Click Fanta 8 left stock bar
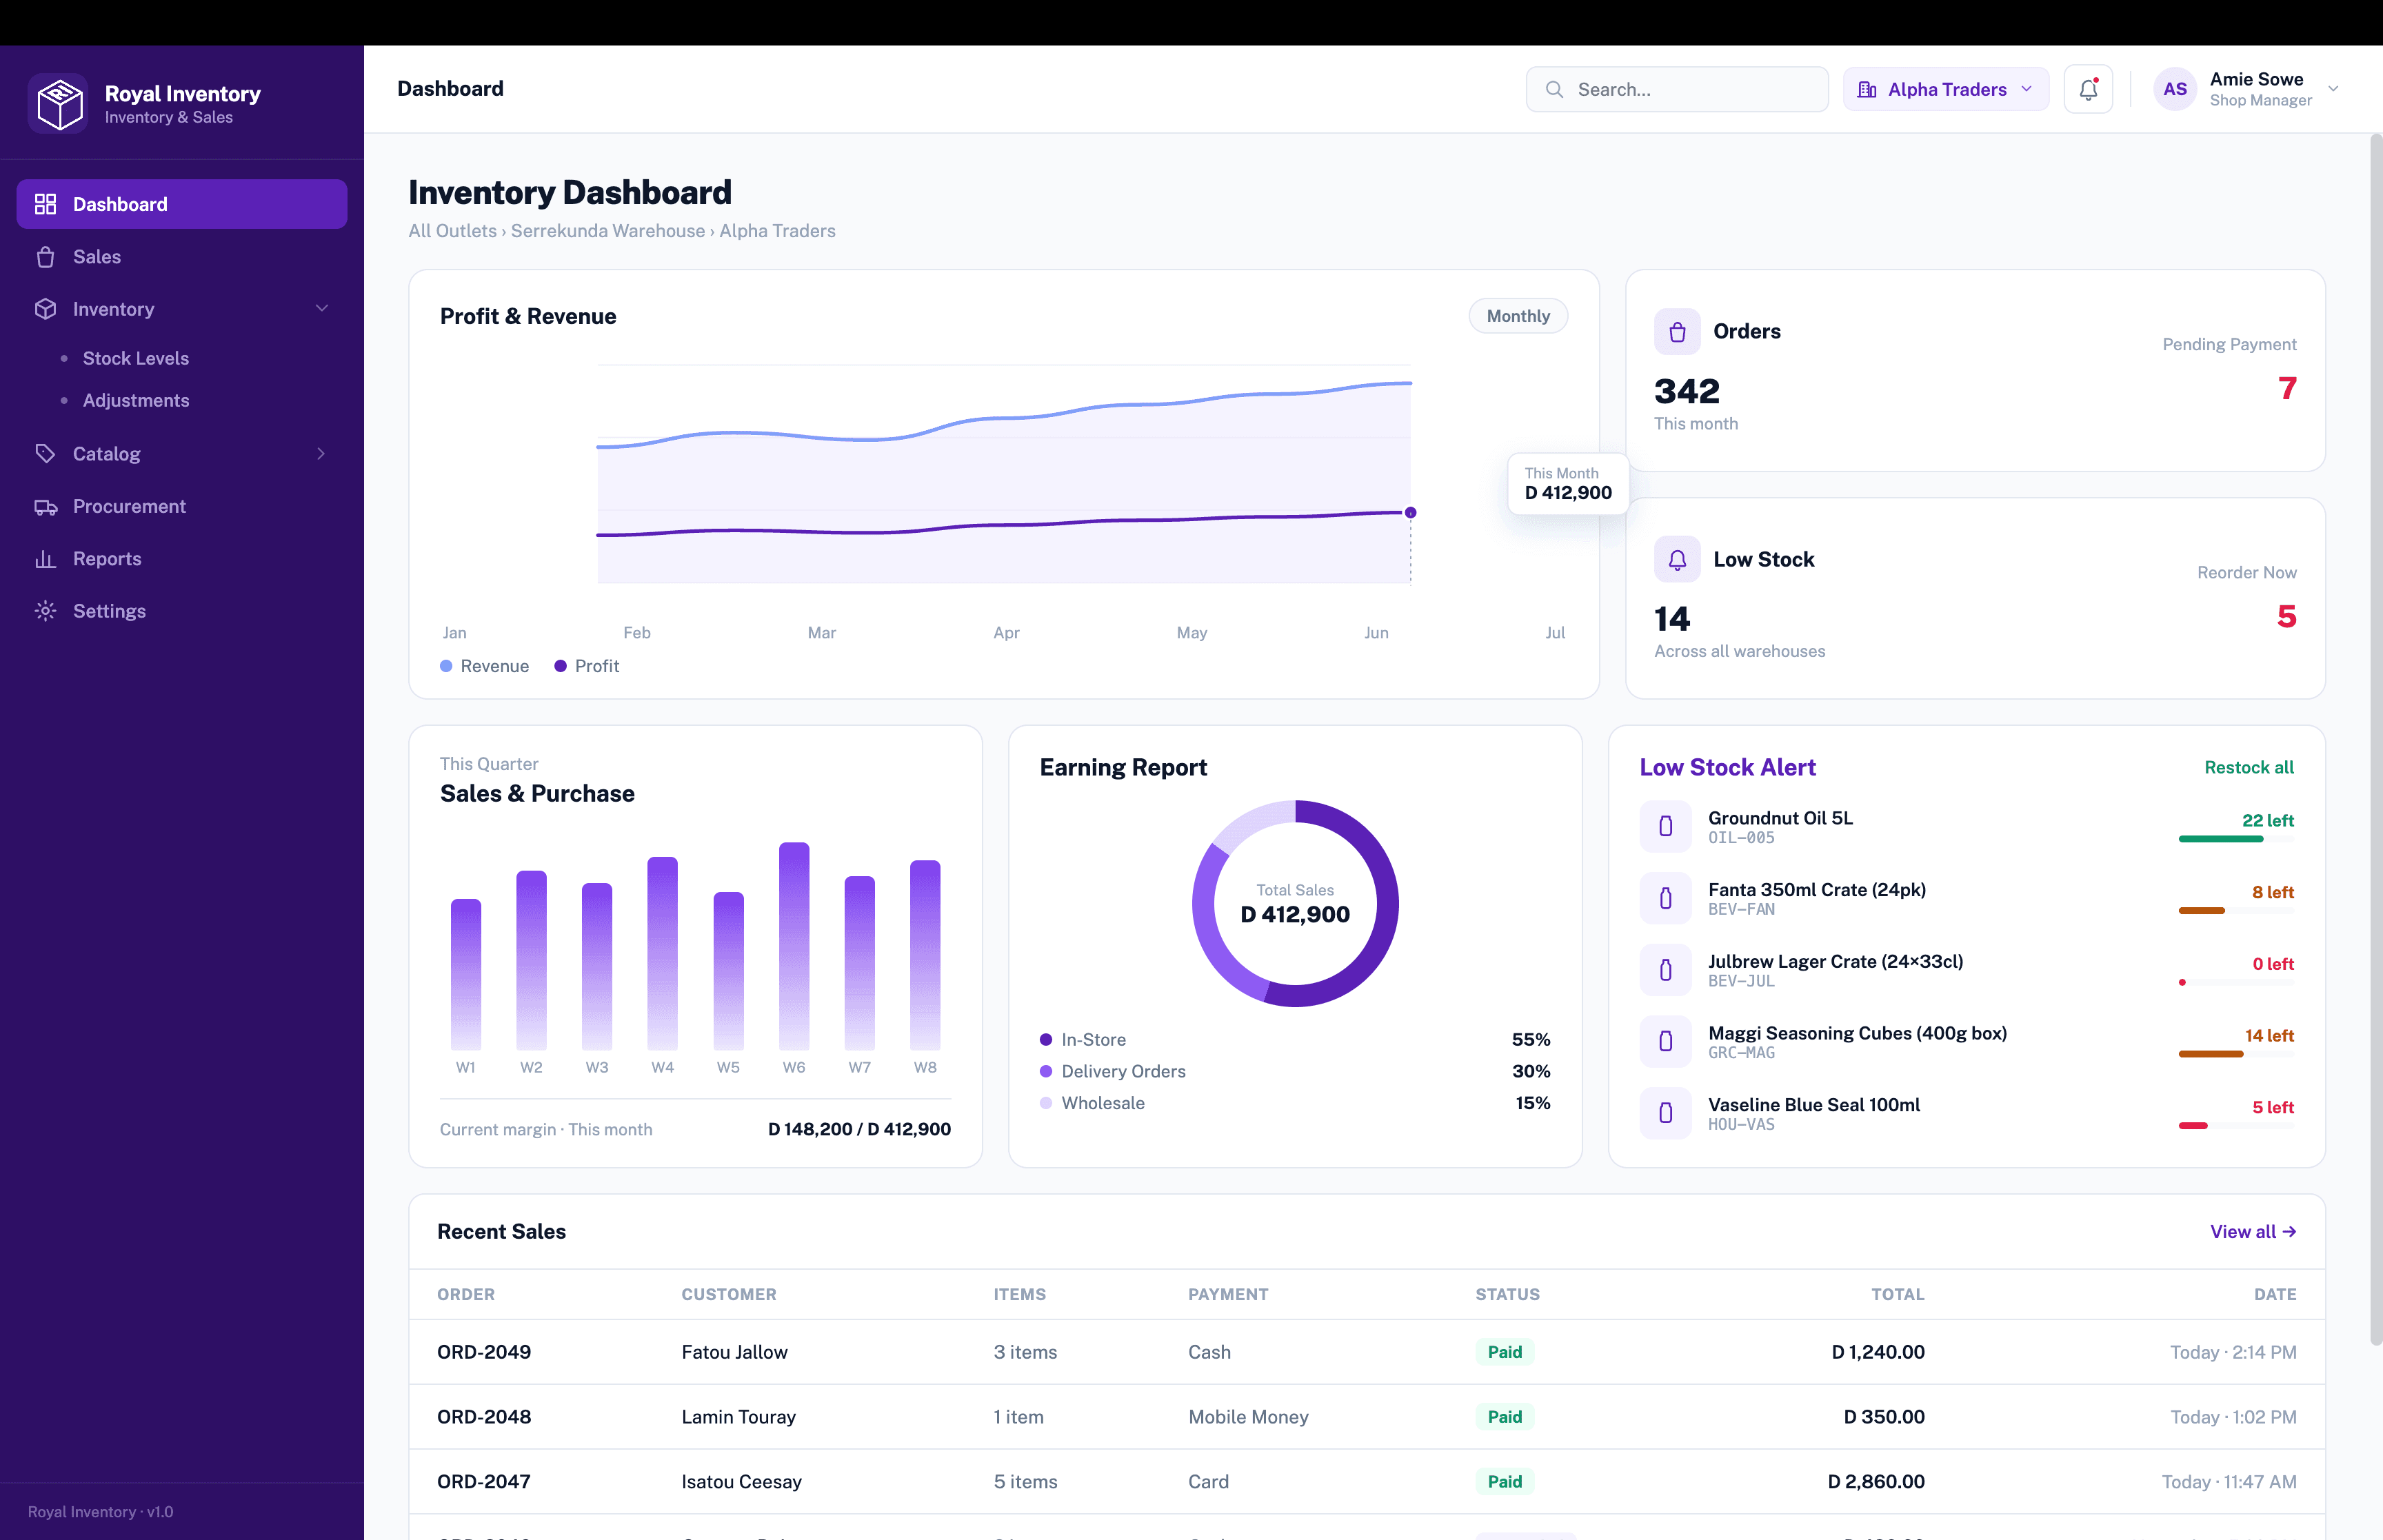Viewport: 2383px width, 1540px height. (x=2236, y=910)
